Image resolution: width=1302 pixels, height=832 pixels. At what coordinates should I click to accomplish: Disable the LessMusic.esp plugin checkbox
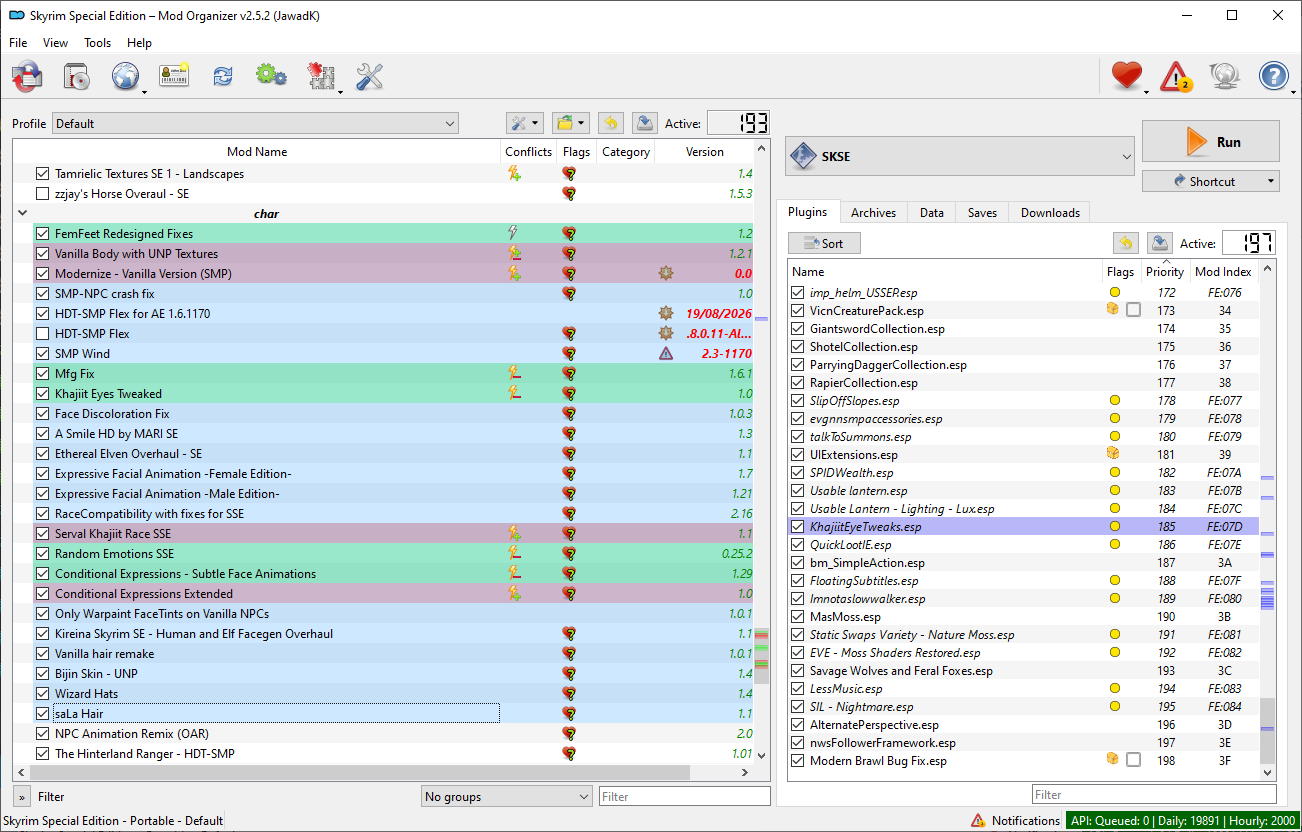click(x=797, y=688)
